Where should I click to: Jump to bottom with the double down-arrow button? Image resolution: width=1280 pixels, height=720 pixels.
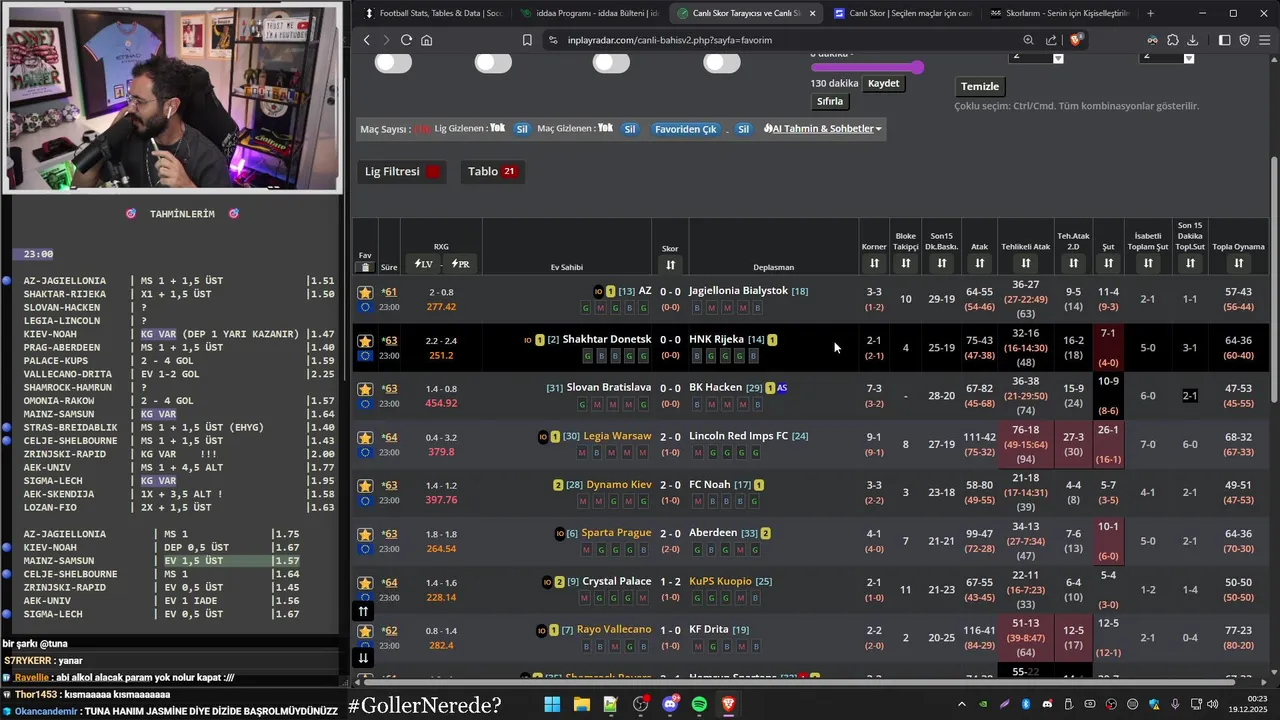click(x=363, y=657)
